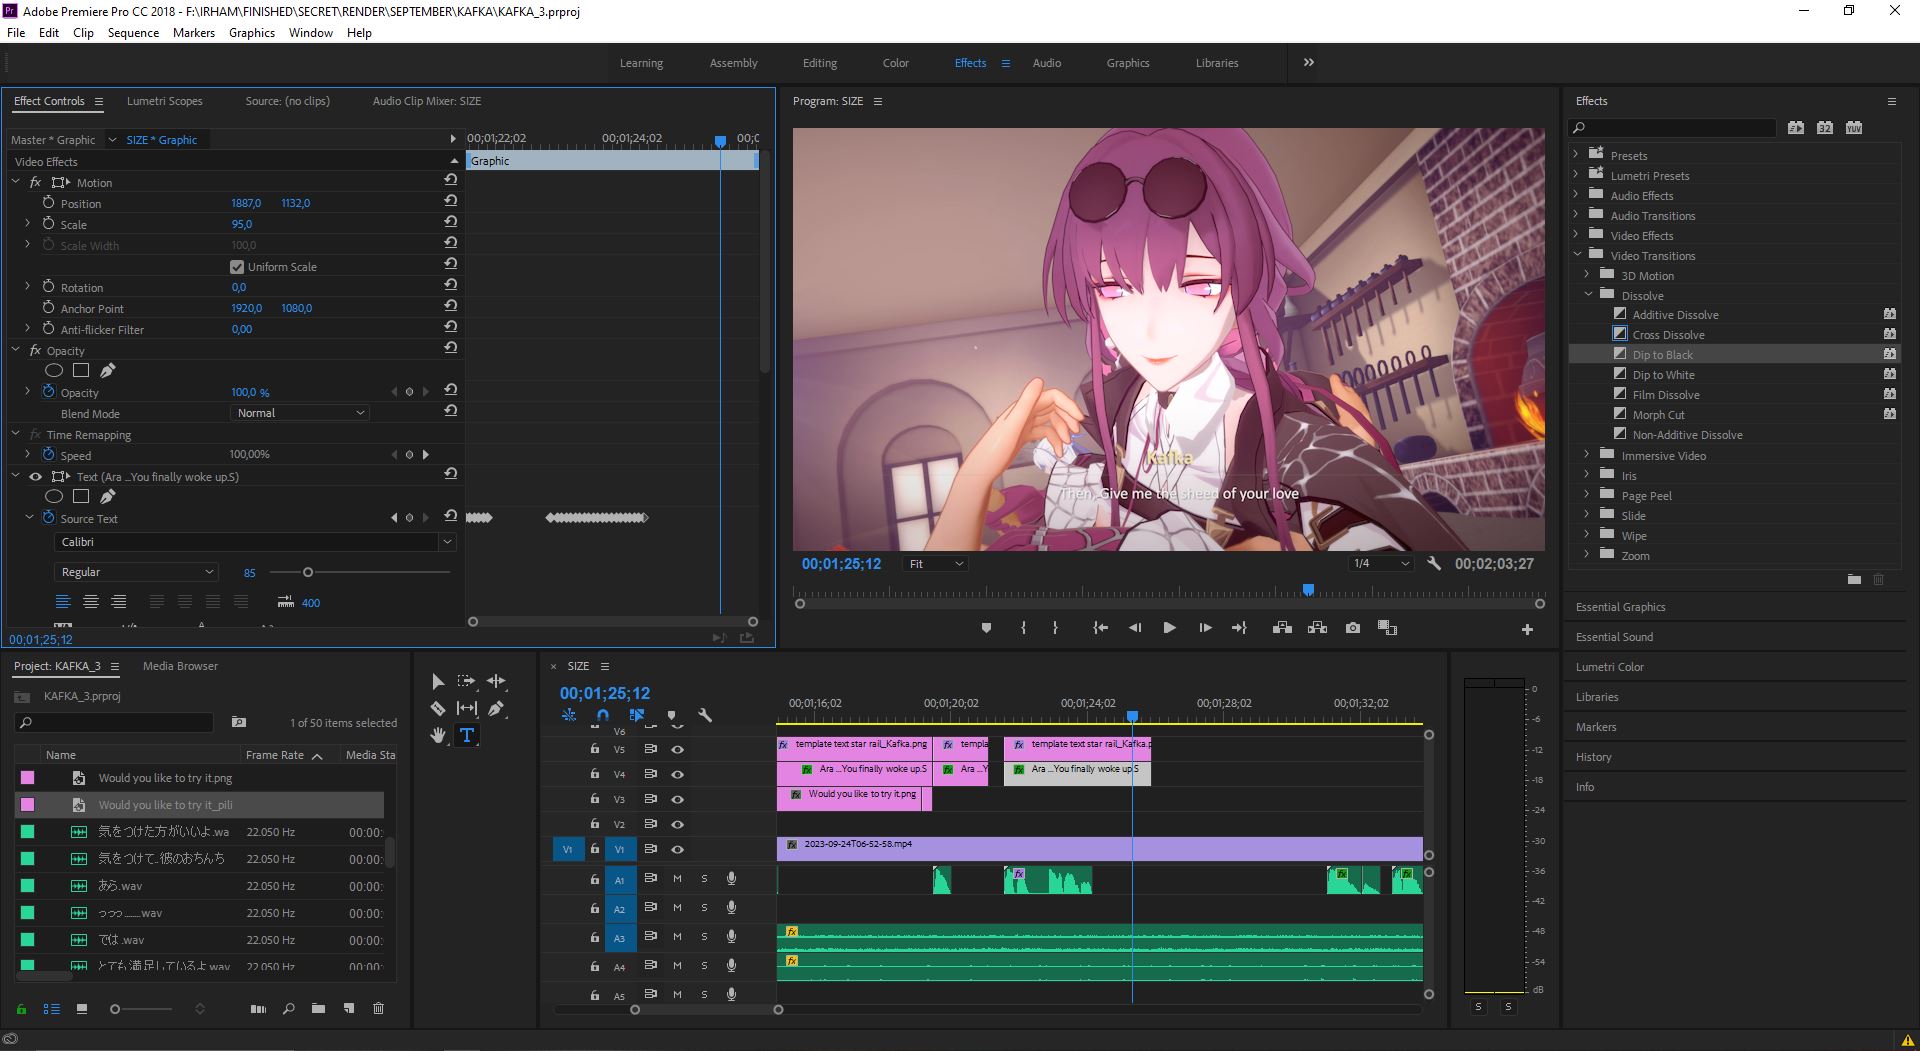Expand the Wipe transitions folder
1920x1051 pixels.
(x=1587, y=535)
